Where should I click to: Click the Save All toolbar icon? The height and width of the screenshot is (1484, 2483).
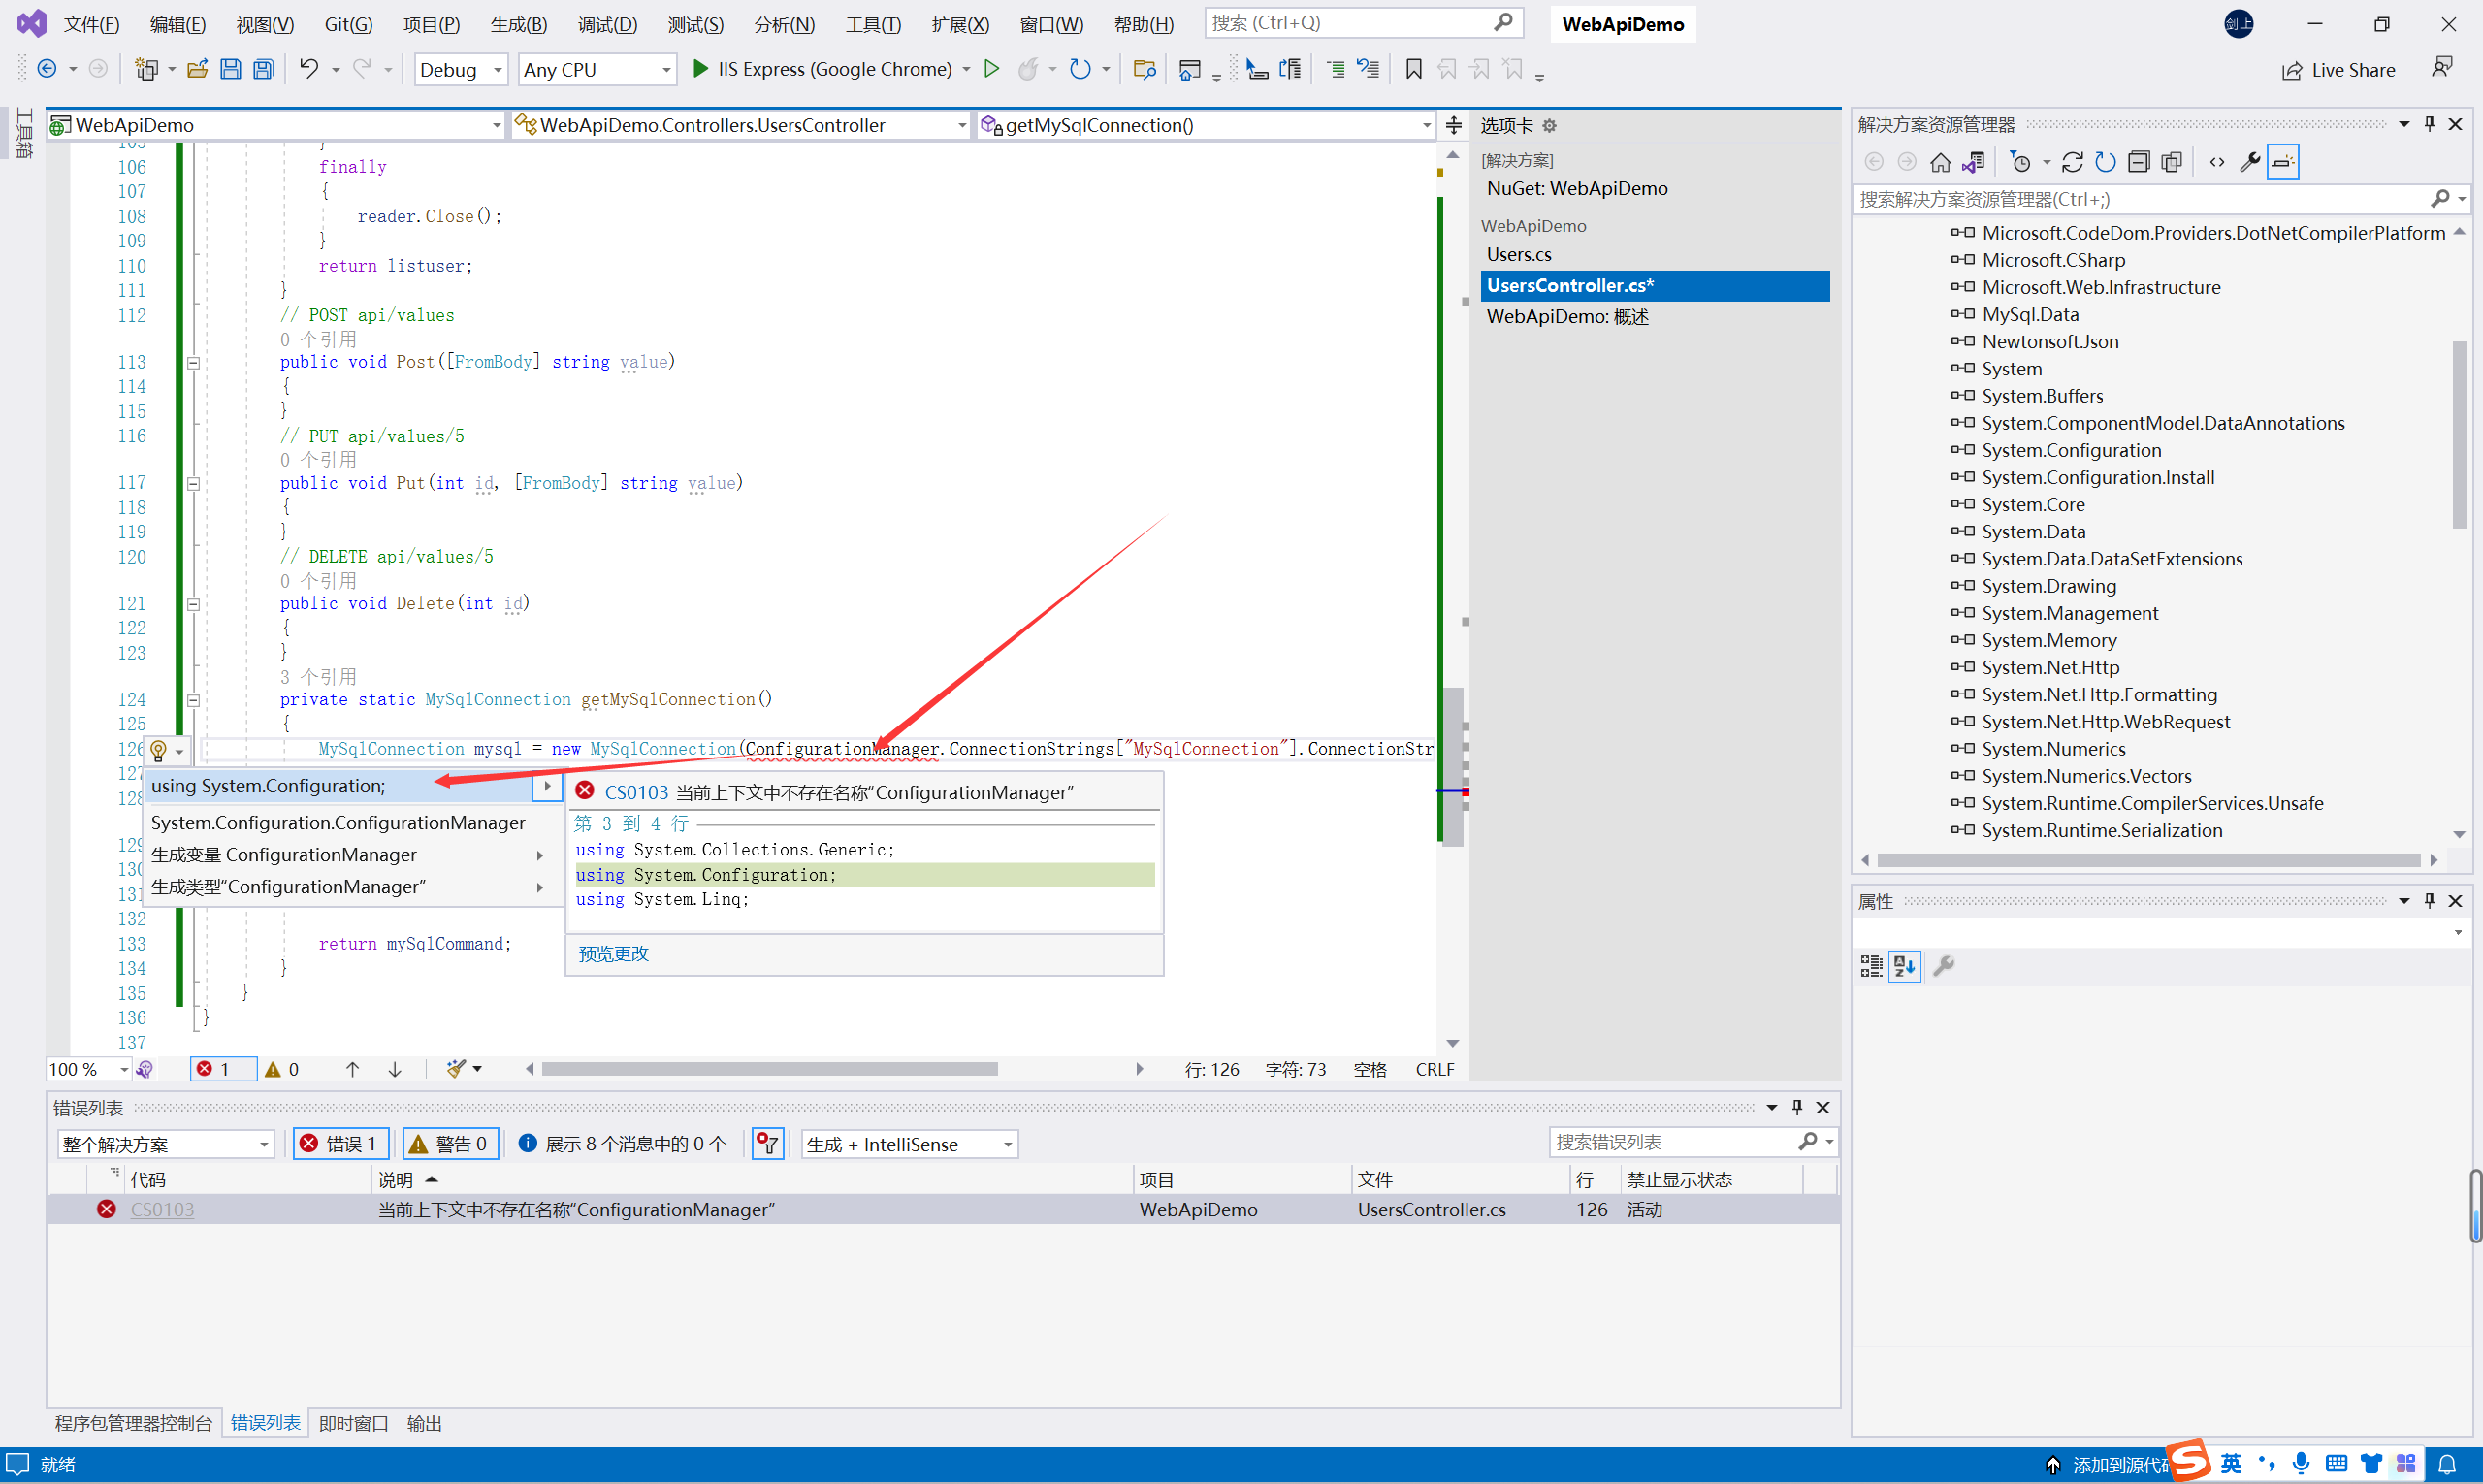coord(263,69)
